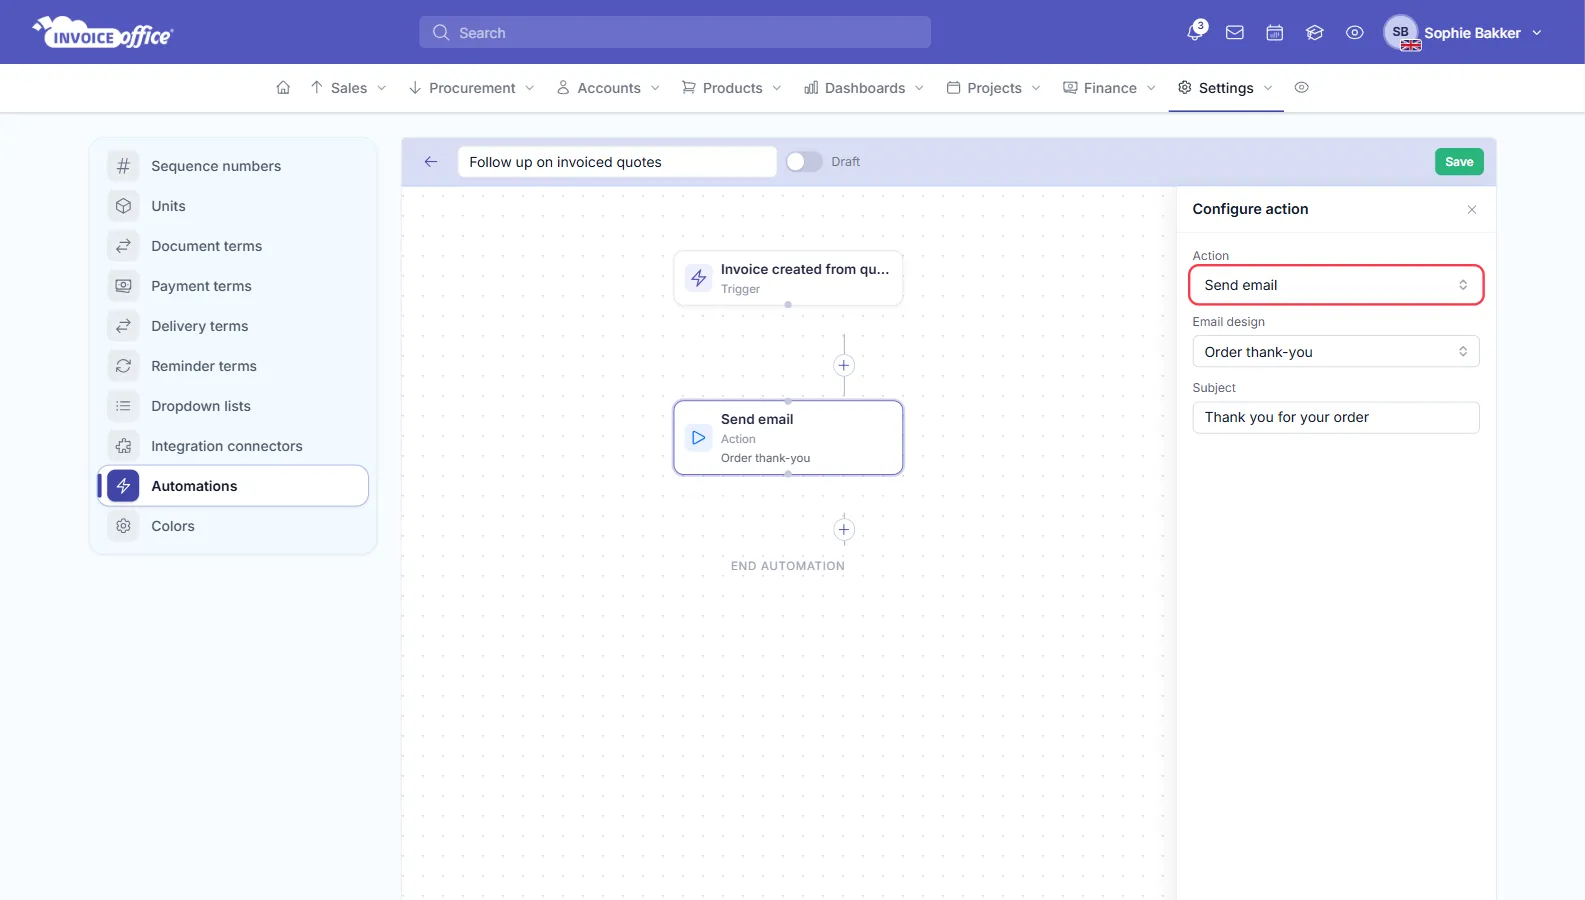Open Sequence numbers settings
Image resolution: width=1585 pixels, height=900 pixels.
233,166
